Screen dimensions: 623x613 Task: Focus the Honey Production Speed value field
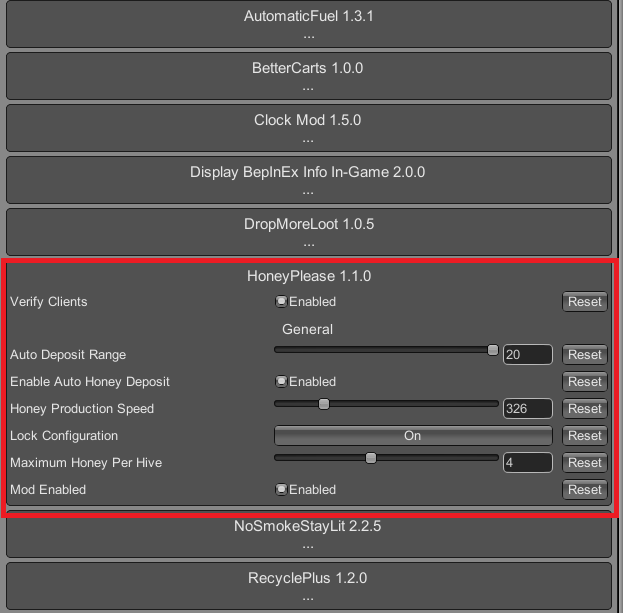point(528,408)
